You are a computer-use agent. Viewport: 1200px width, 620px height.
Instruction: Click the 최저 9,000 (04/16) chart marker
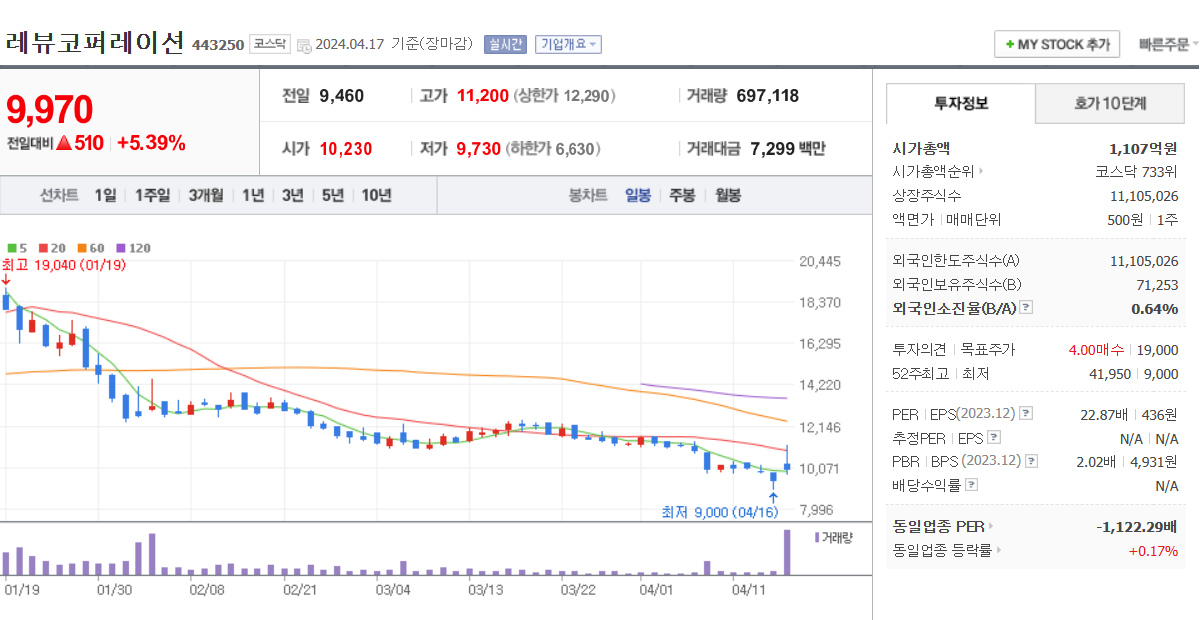pos(719,512)
